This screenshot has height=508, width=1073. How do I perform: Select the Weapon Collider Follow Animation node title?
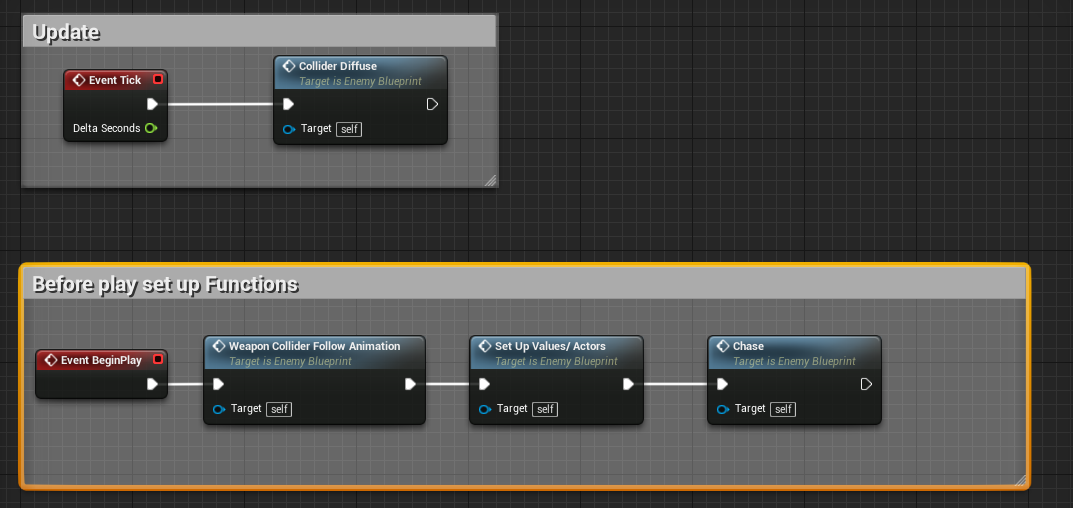tap(314, 346)
